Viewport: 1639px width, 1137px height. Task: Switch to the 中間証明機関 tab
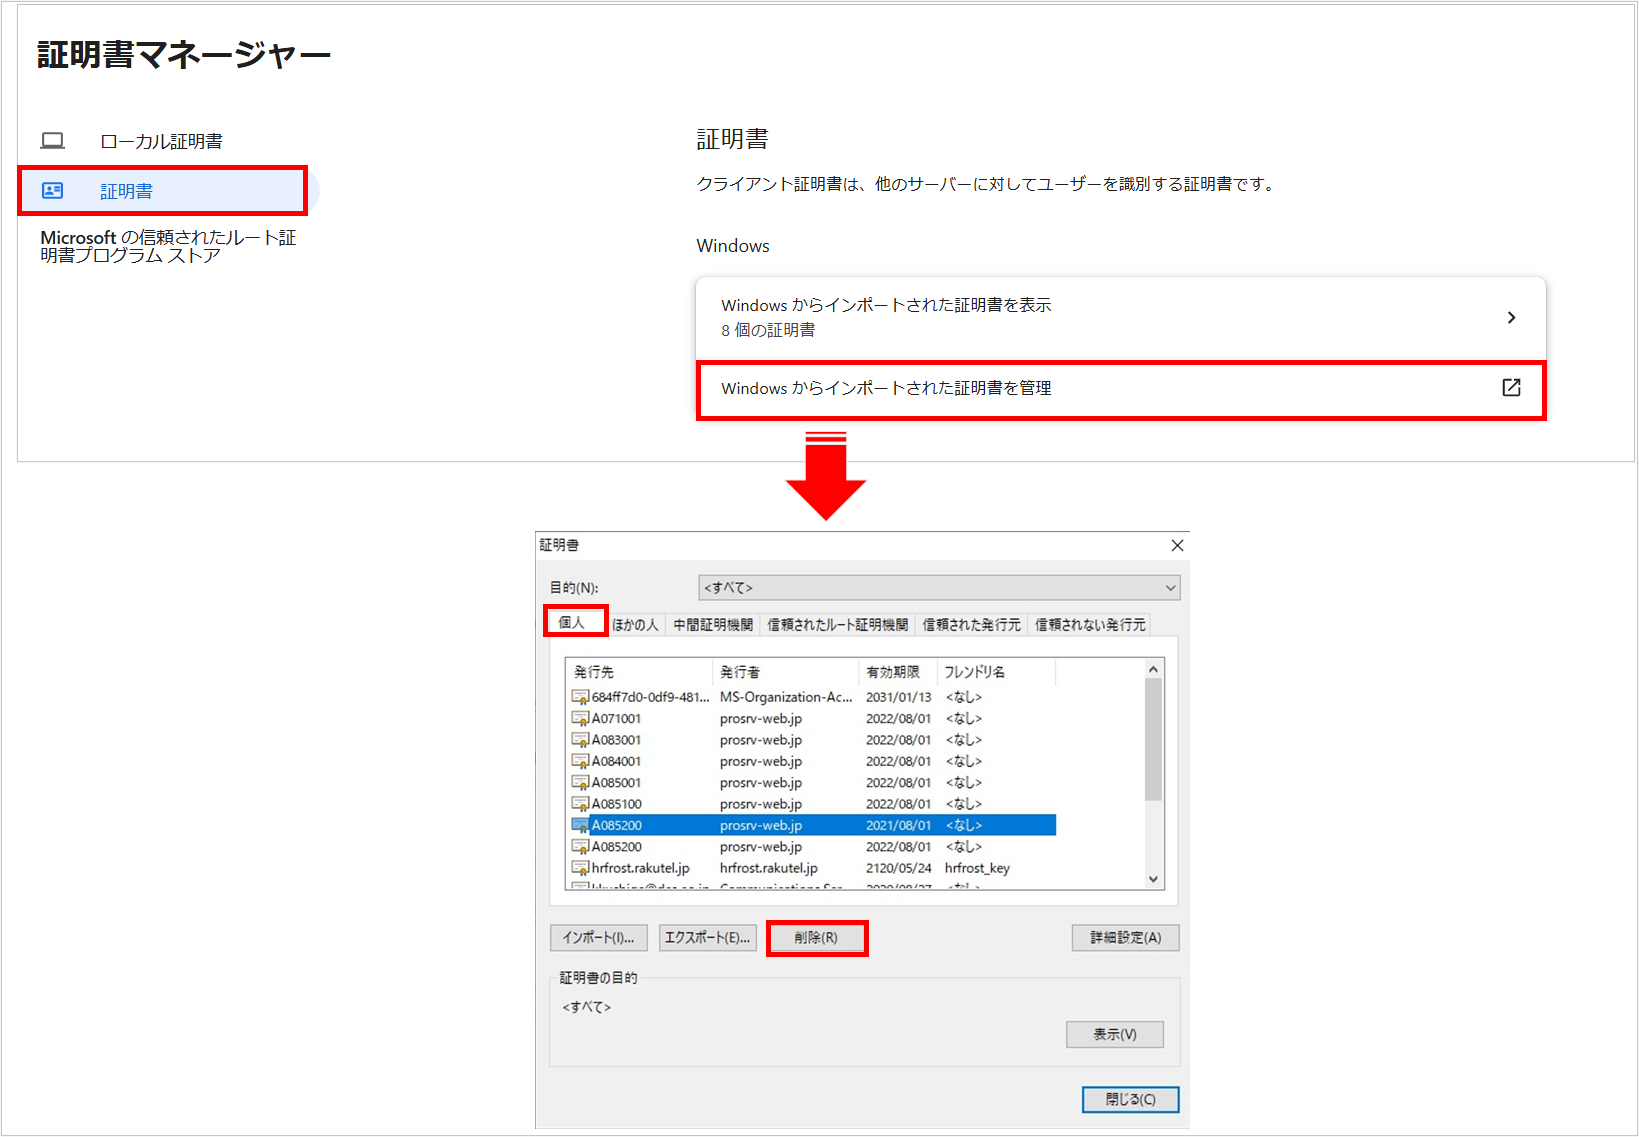(713, 625)
